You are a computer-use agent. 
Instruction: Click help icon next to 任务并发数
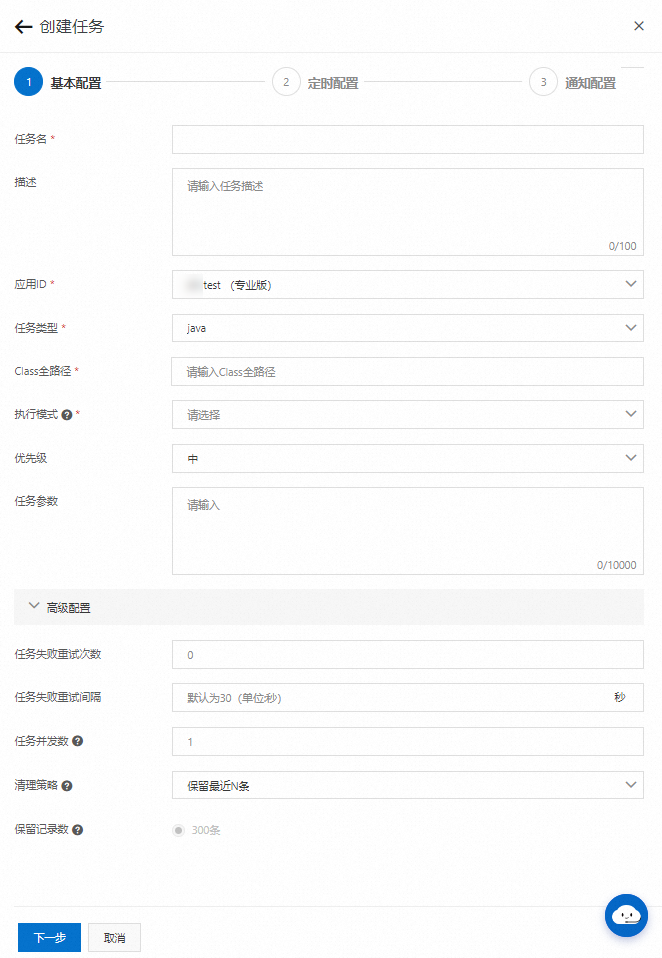pyautogui.click(x=78, y=741)
